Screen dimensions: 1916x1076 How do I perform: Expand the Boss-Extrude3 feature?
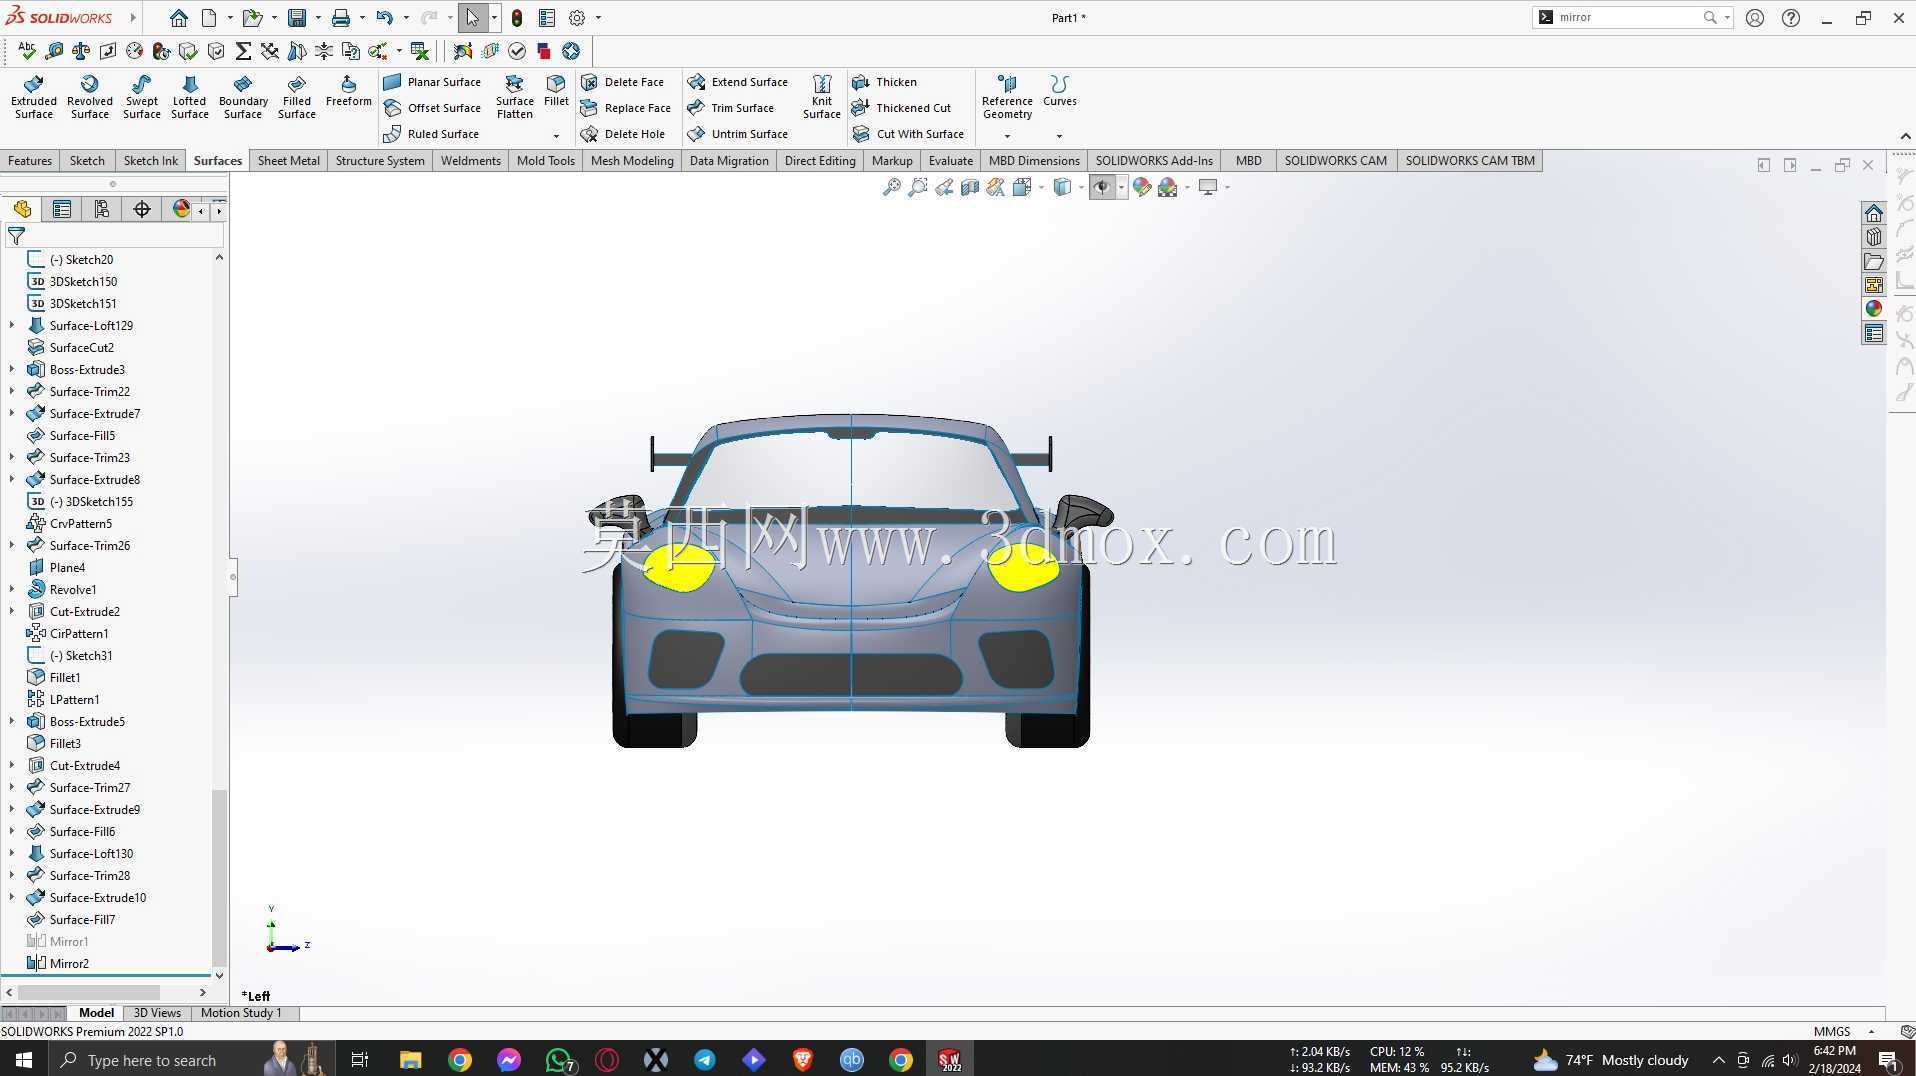(x=12, y=370)
